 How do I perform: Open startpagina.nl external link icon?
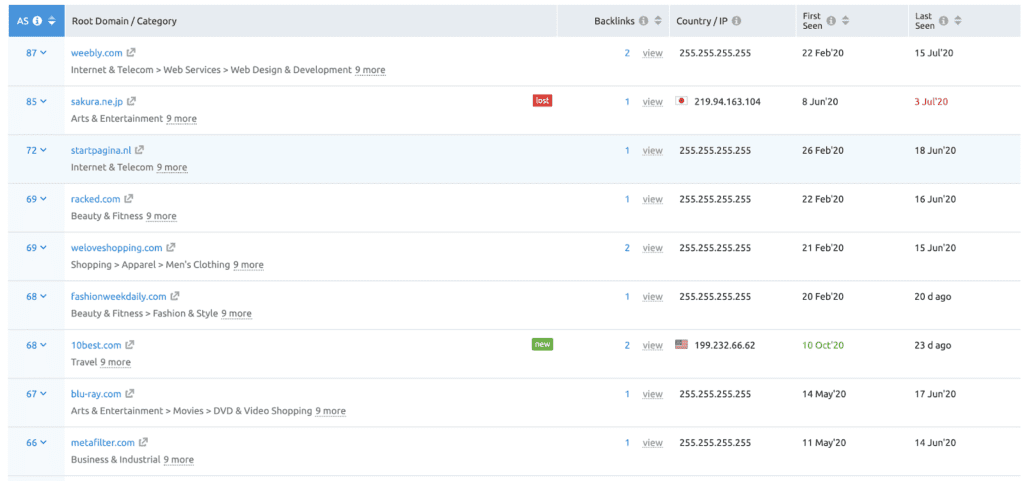(x=140, y=150)
